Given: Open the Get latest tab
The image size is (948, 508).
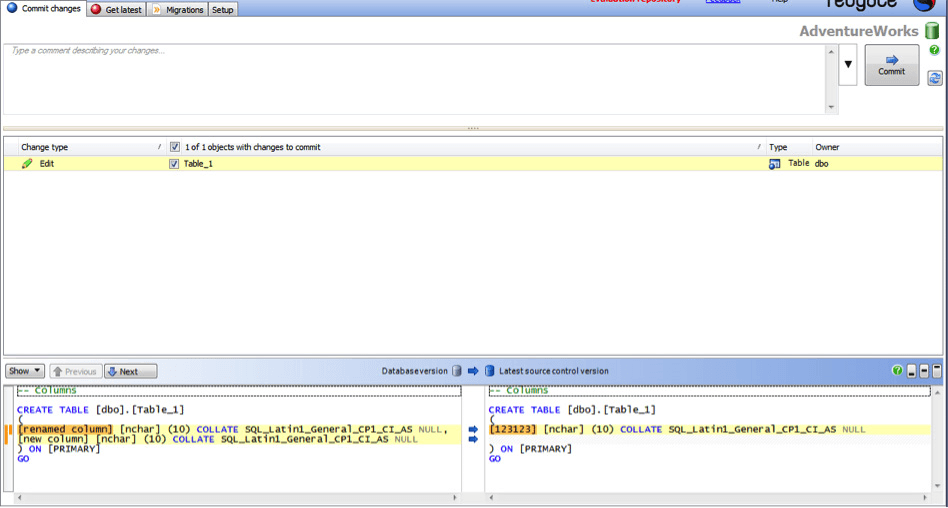Looking at the screenshot, I should point(117,10).
